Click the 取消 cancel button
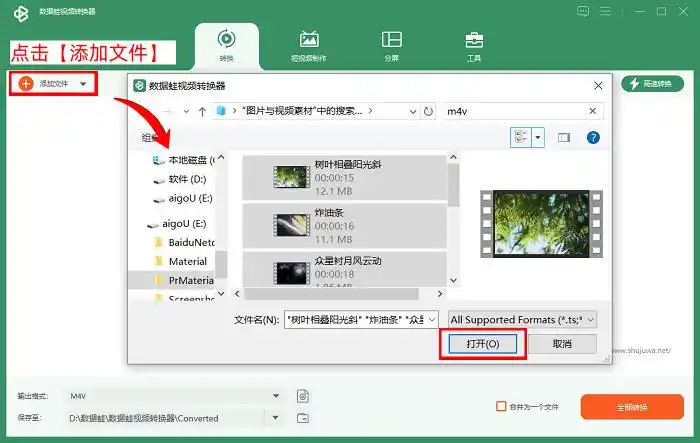Viewport: 700px width, 443px height. click(562, 344)
